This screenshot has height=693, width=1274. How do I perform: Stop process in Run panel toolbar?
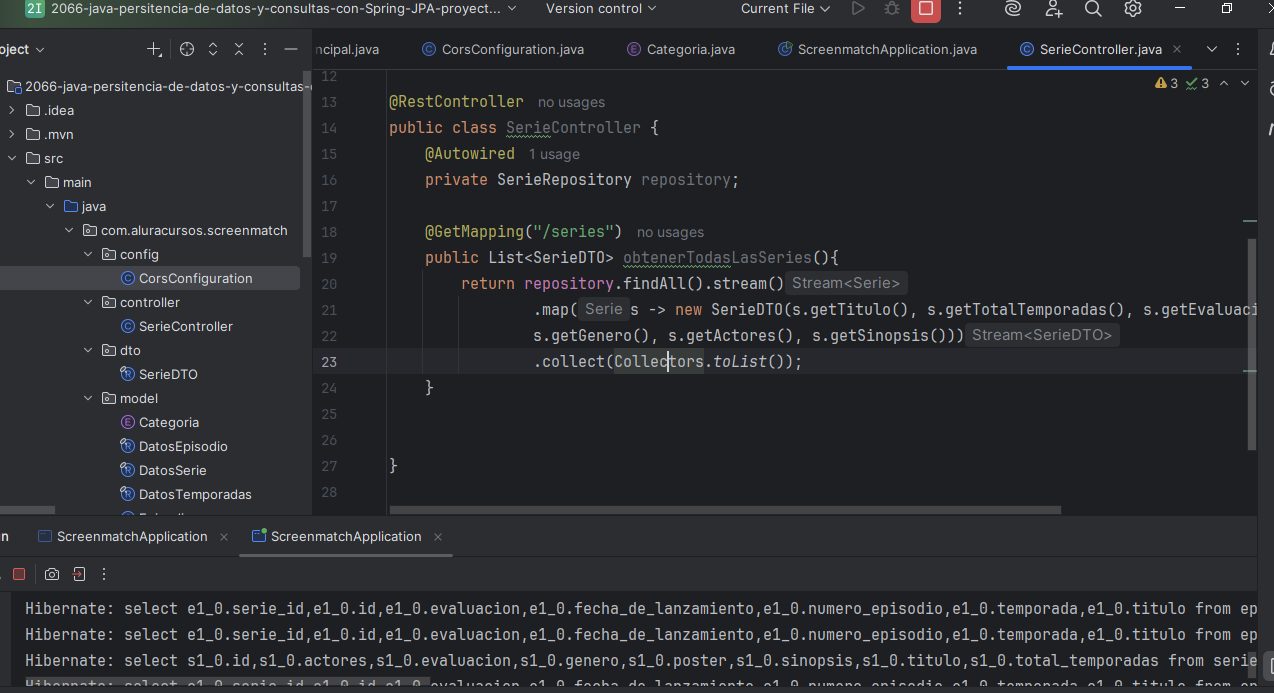coord(19,574)
